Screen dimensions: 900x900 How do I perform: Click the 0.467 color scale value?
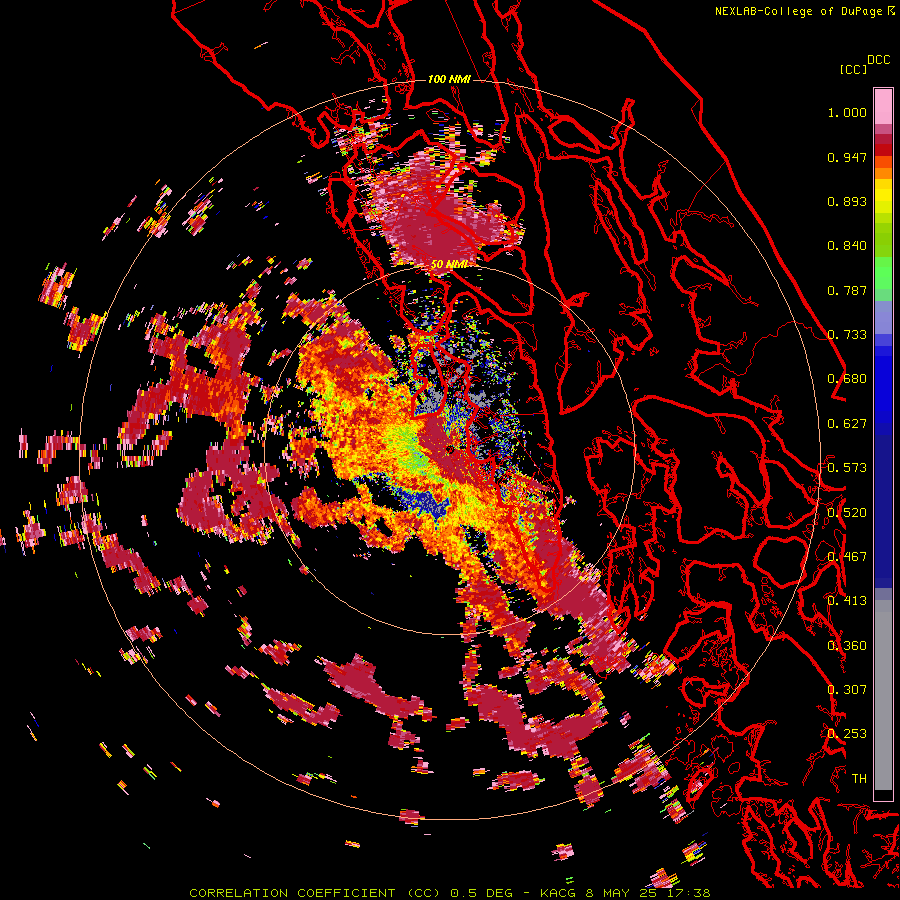coord(847,557)
